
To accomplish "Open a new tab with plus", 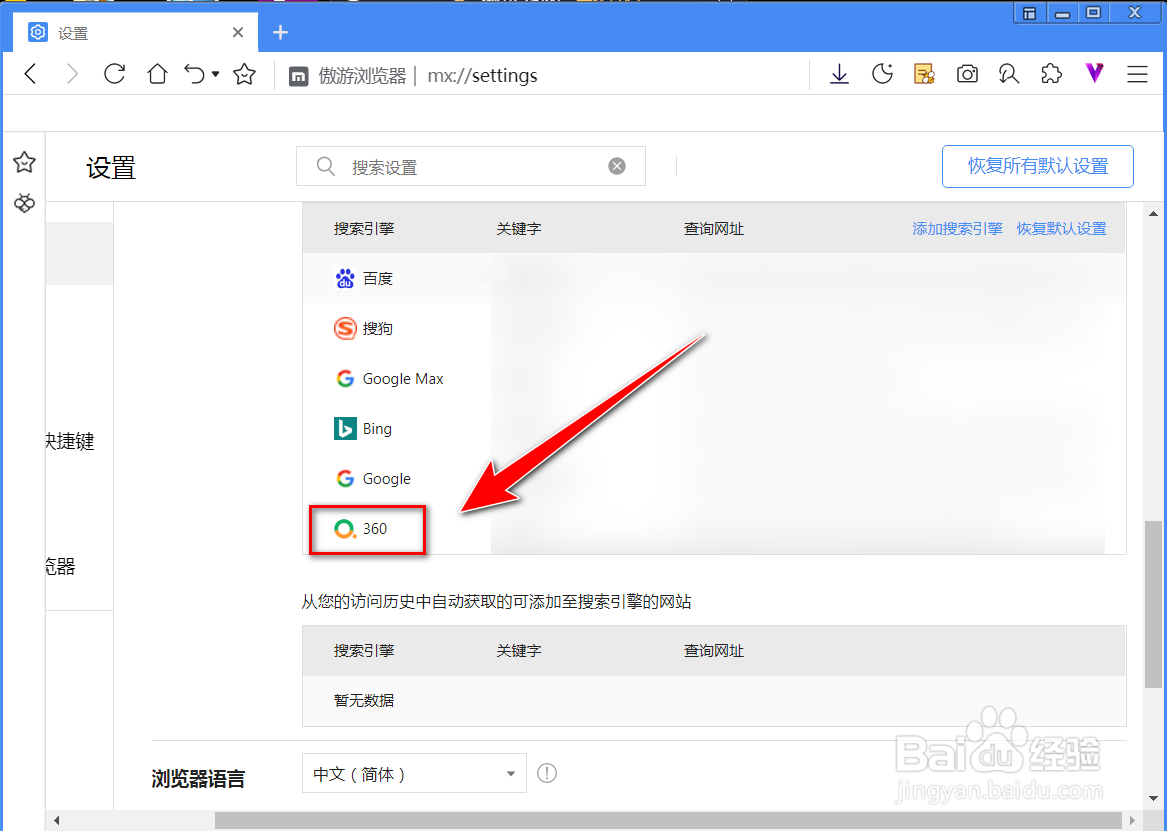I will click(280, 32).
